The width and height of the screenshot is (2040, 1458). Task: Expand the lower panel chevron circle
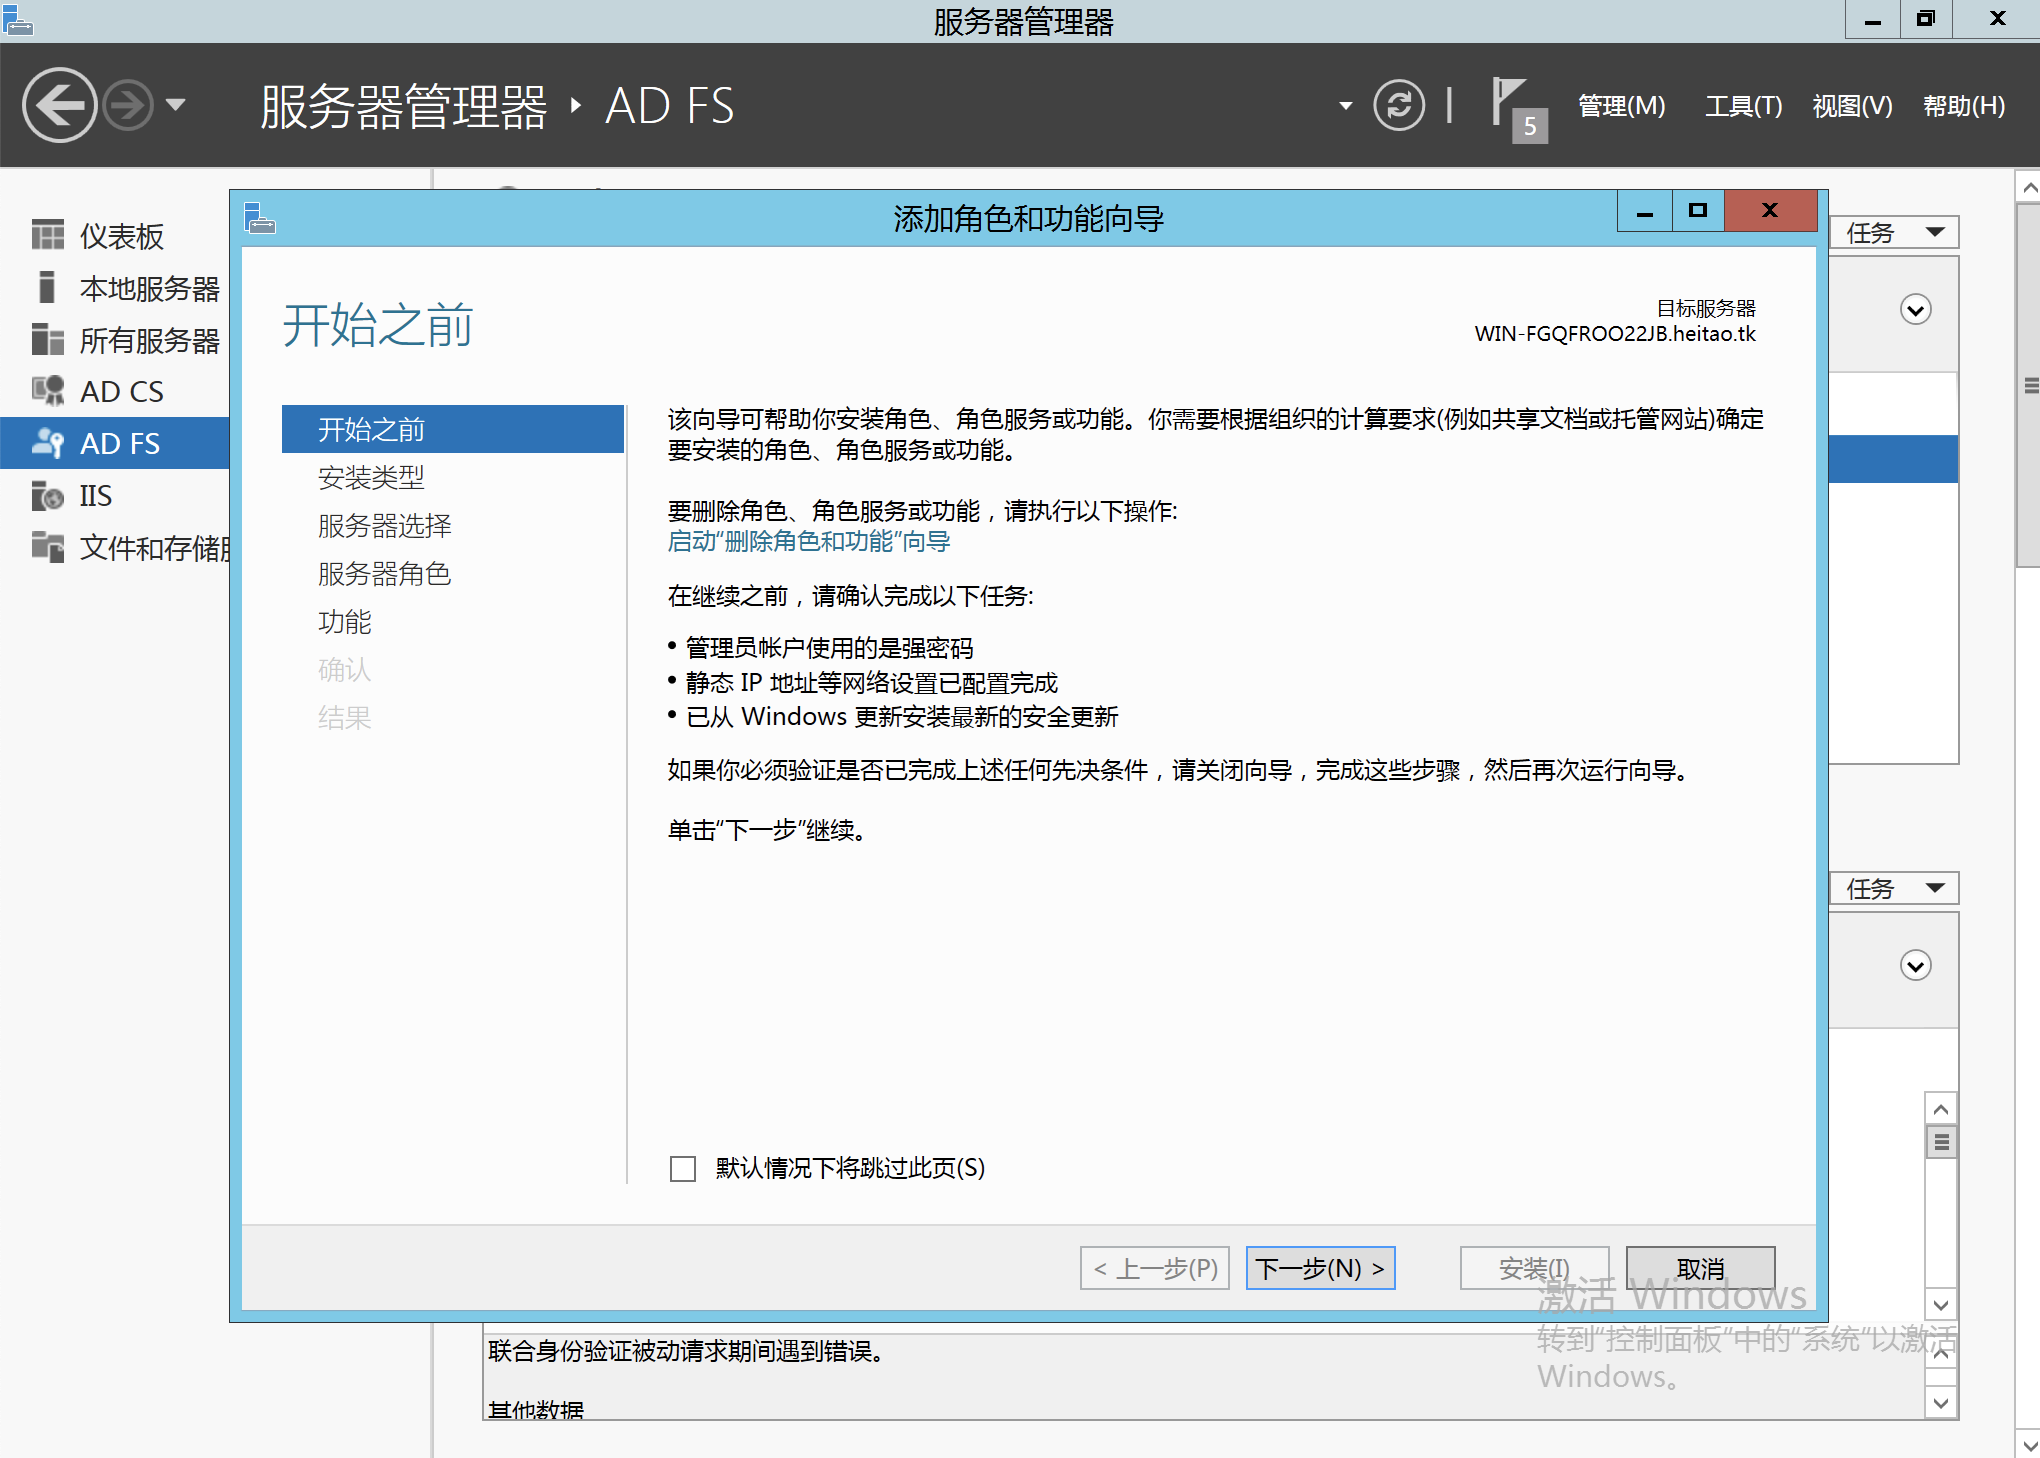[1915, 966]
